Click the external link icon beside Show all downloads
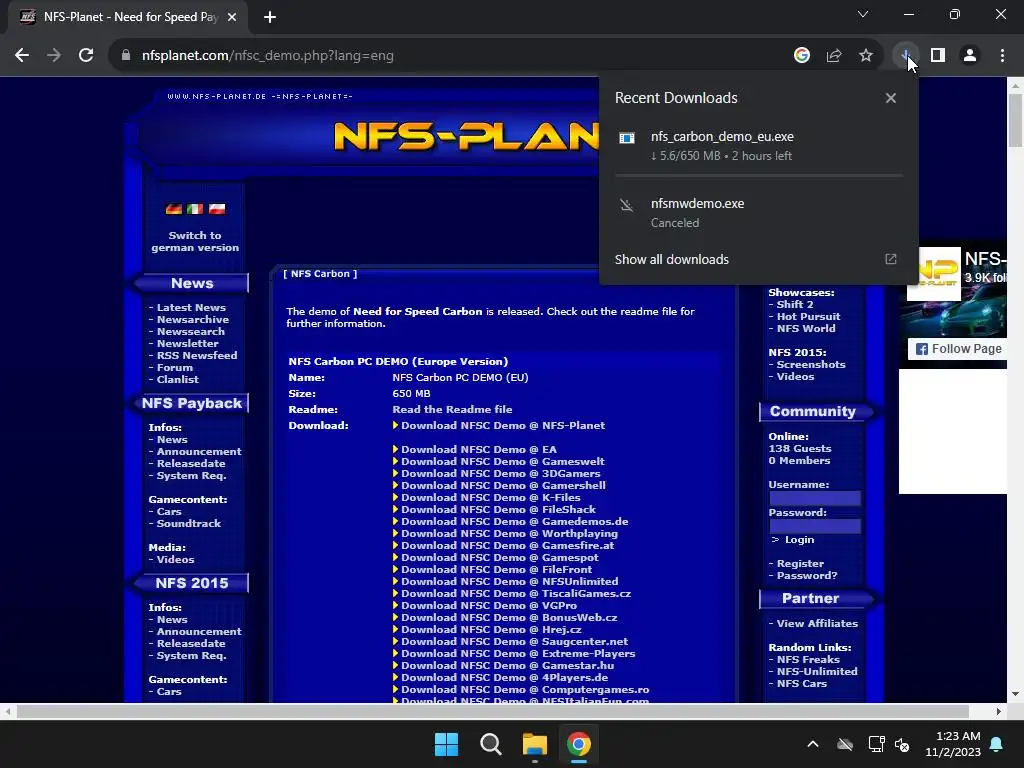1024x768 pixels. click(891, 259)
